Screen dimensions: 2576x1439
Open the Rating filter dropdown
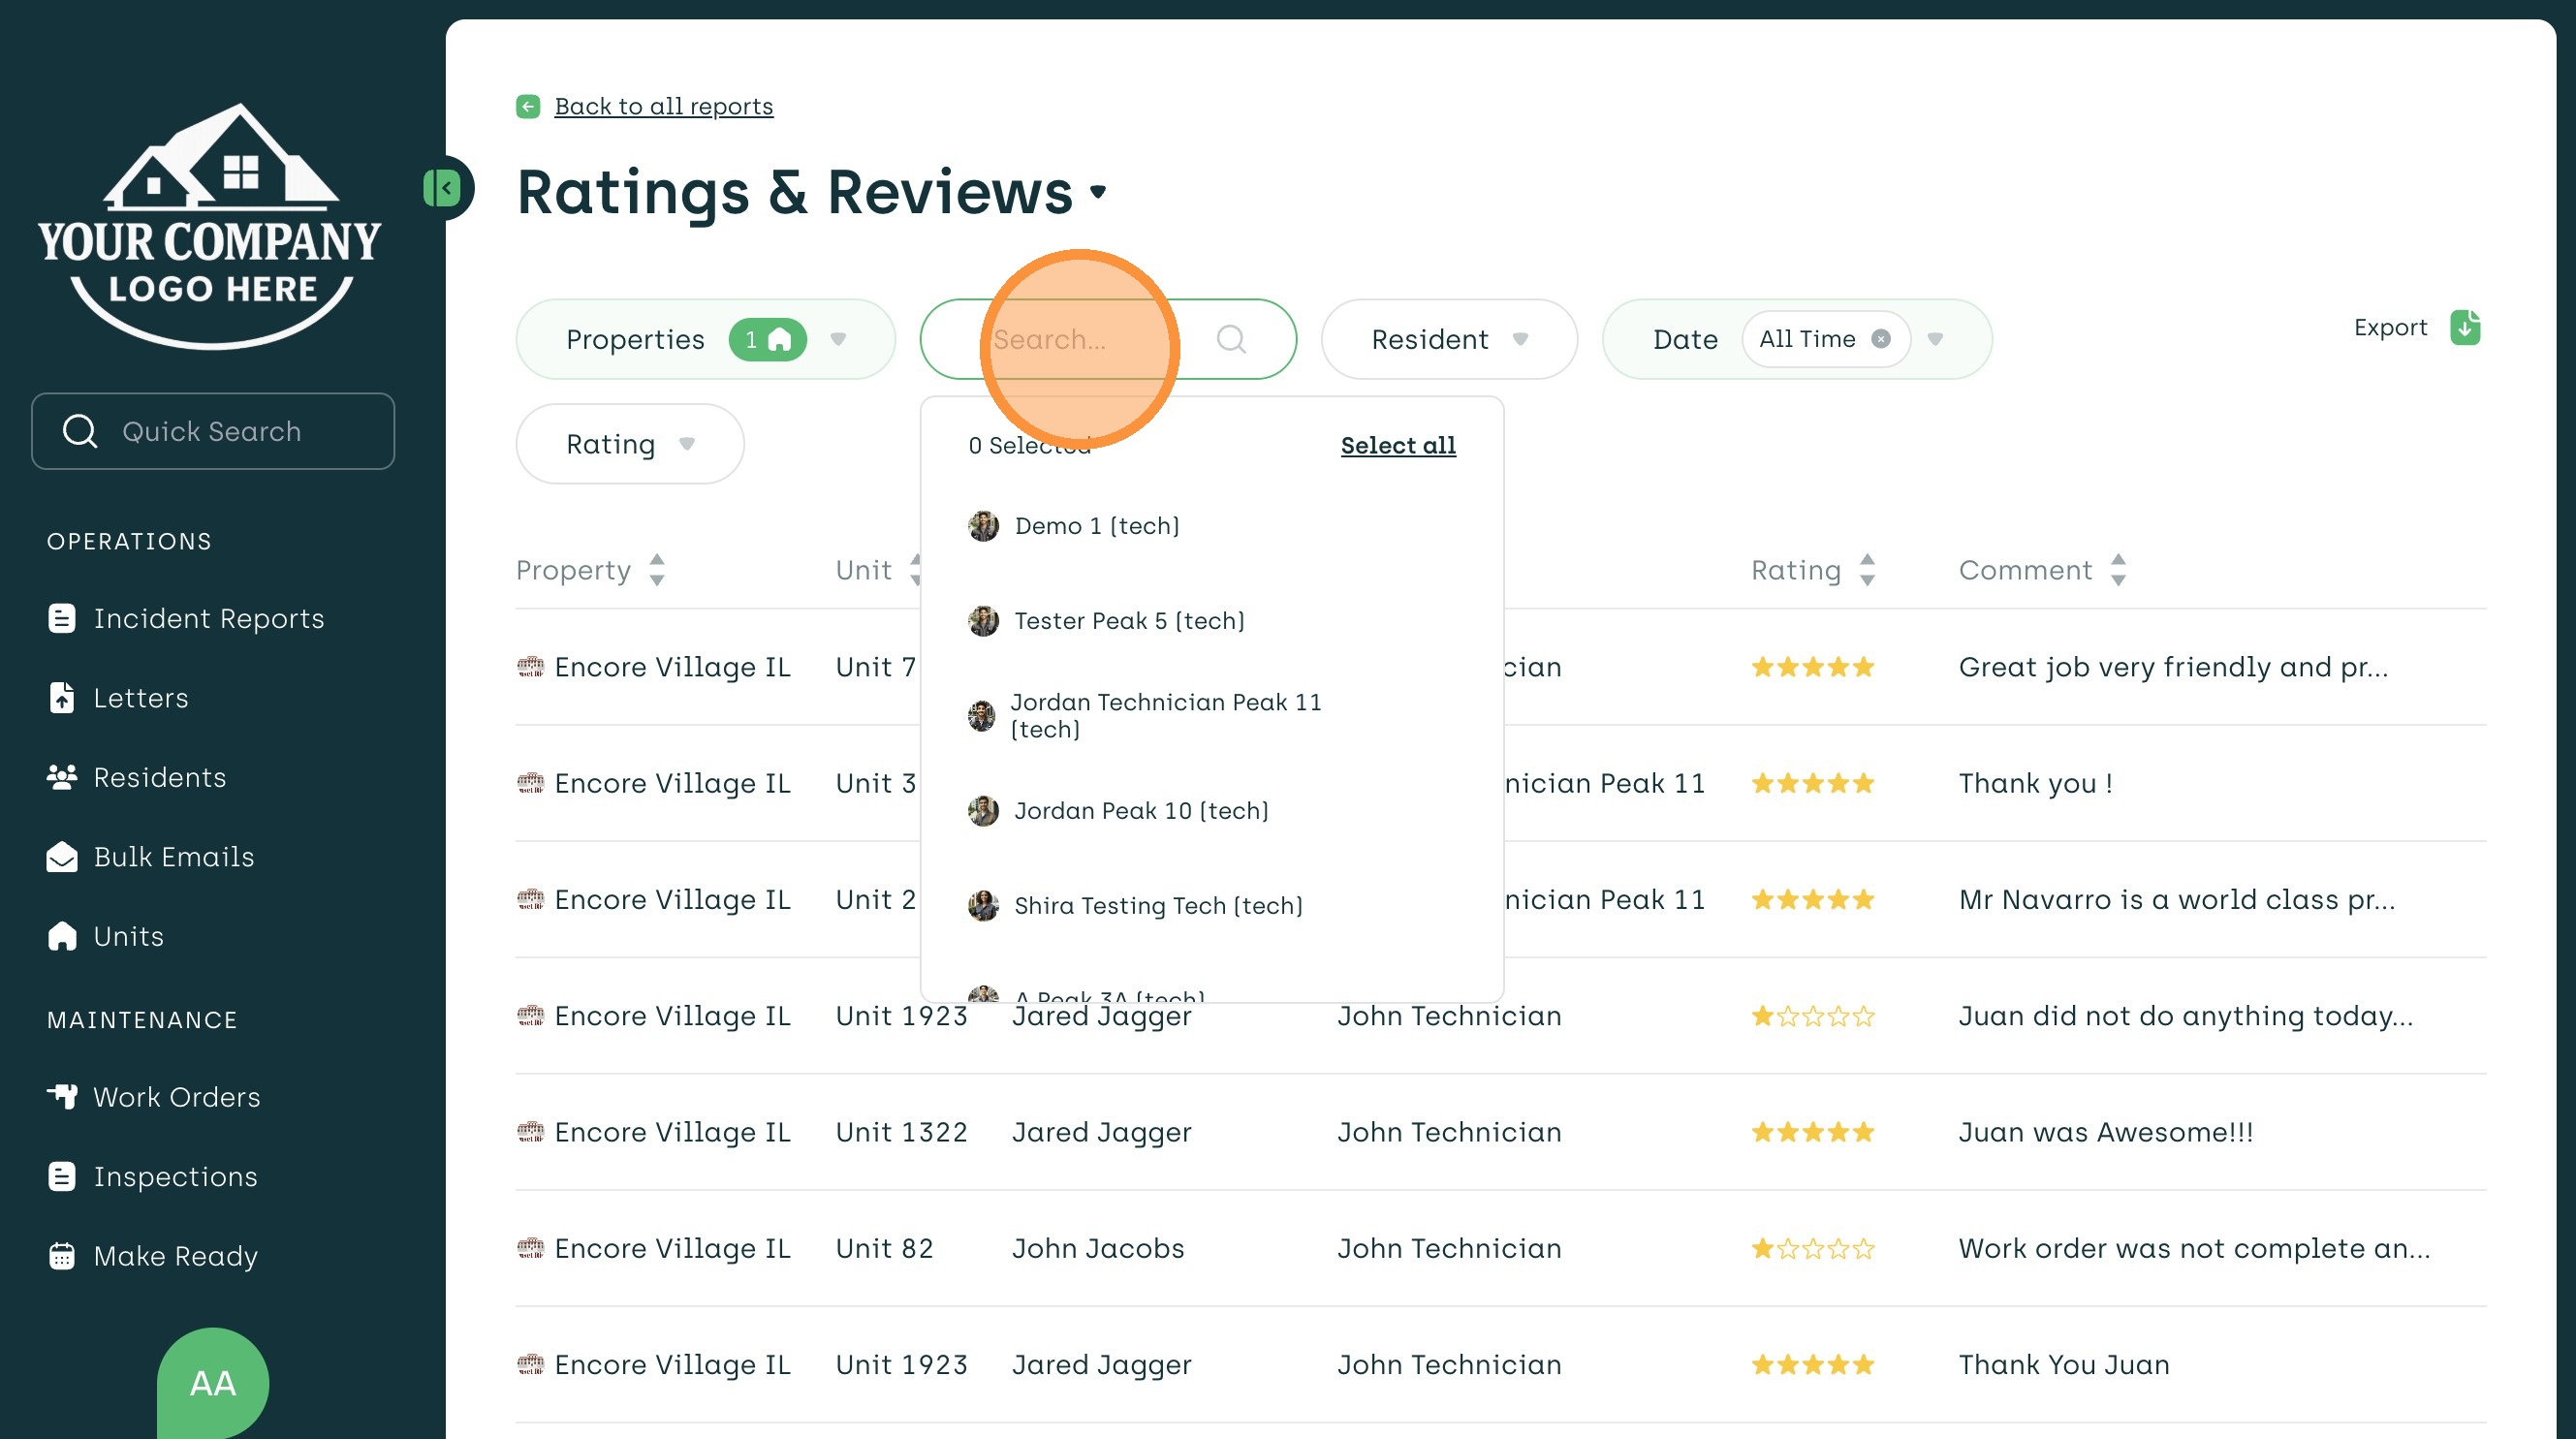click(629, 444)
